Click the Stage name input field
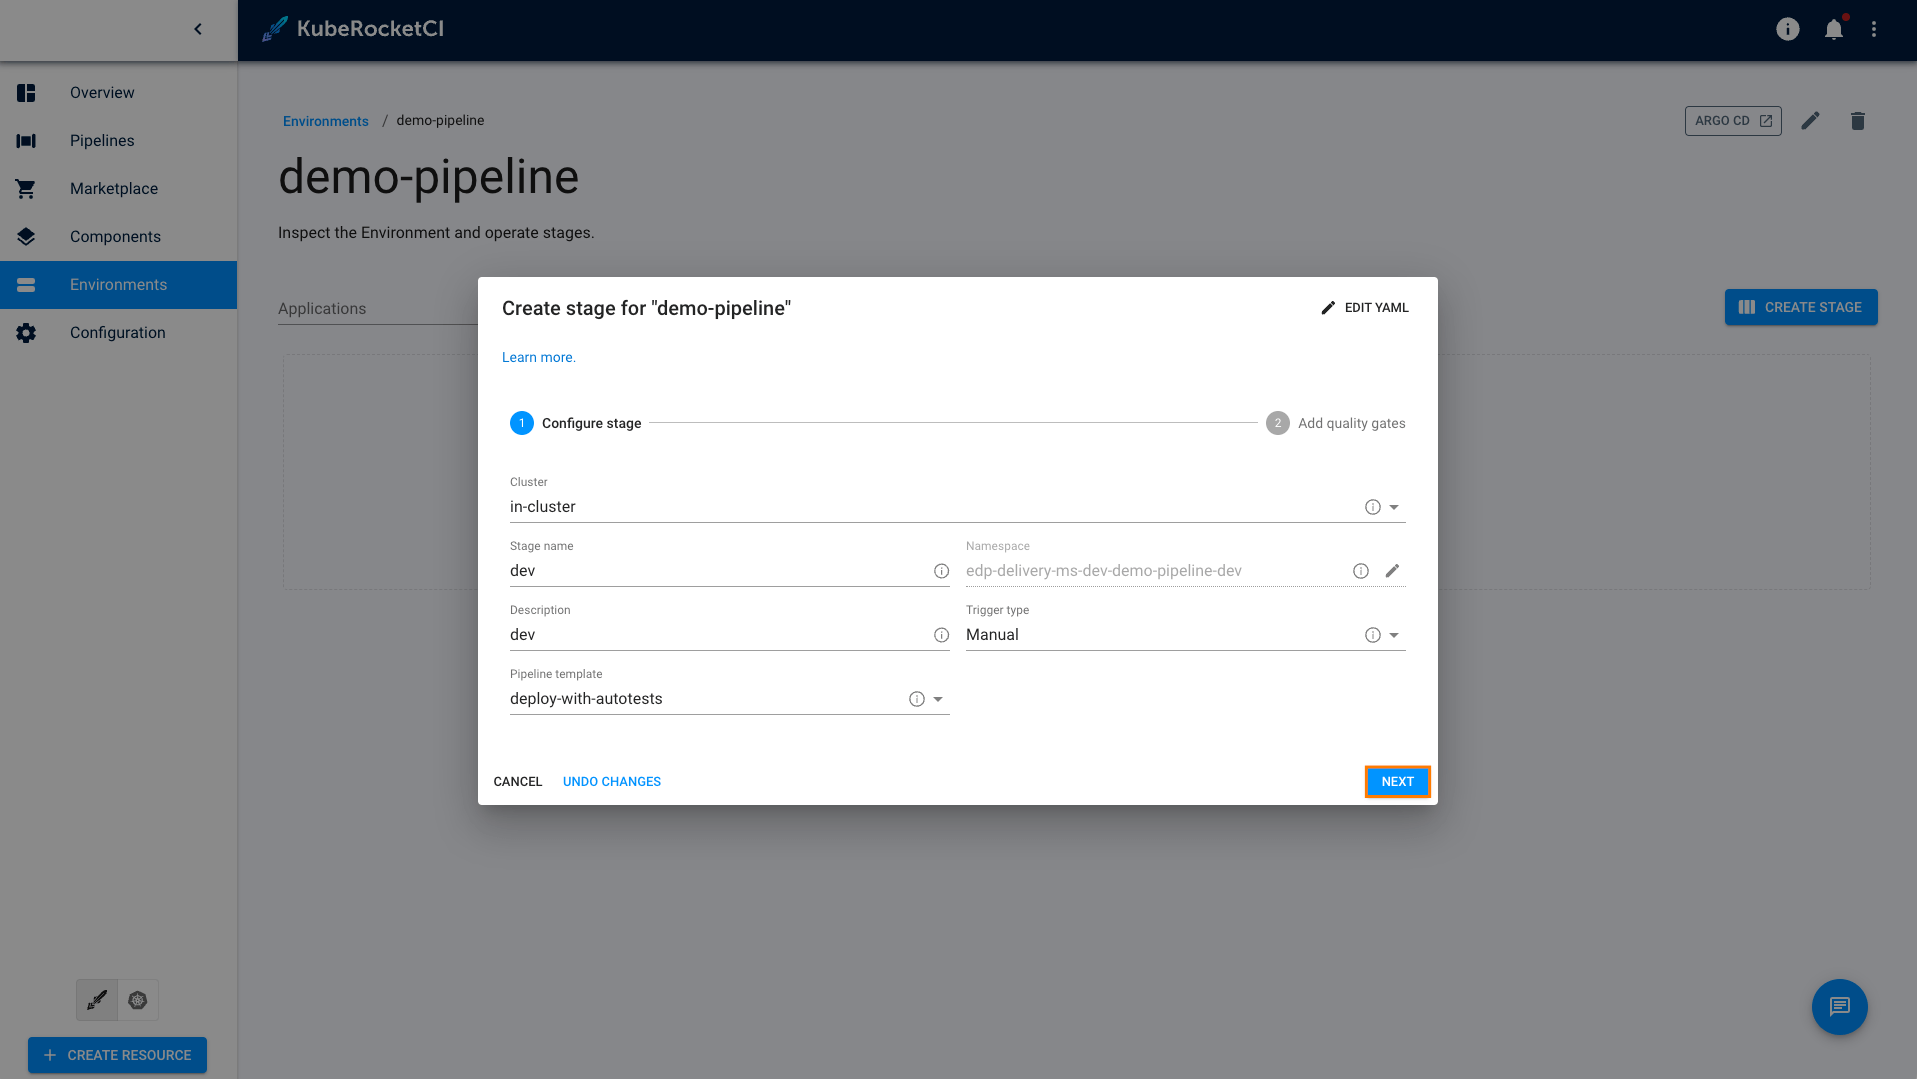 700,570
